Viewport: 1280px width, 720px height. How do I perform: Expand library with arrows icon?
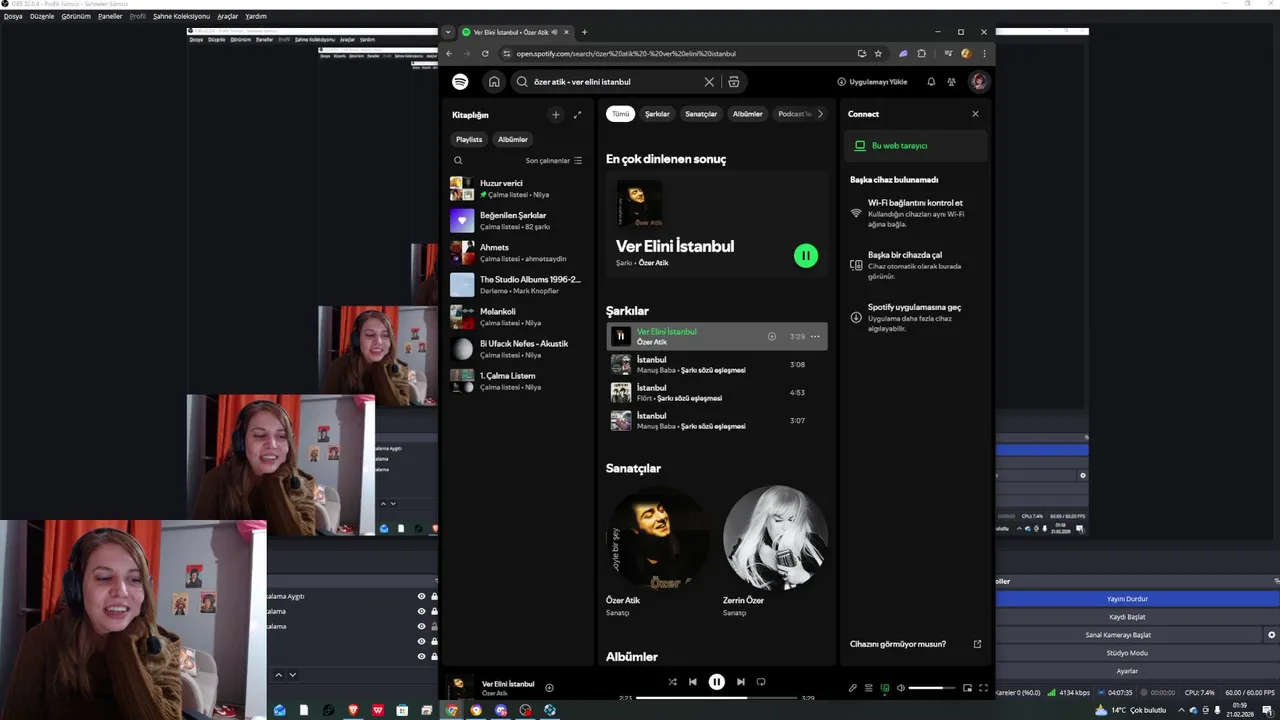(x=577, y=115)
